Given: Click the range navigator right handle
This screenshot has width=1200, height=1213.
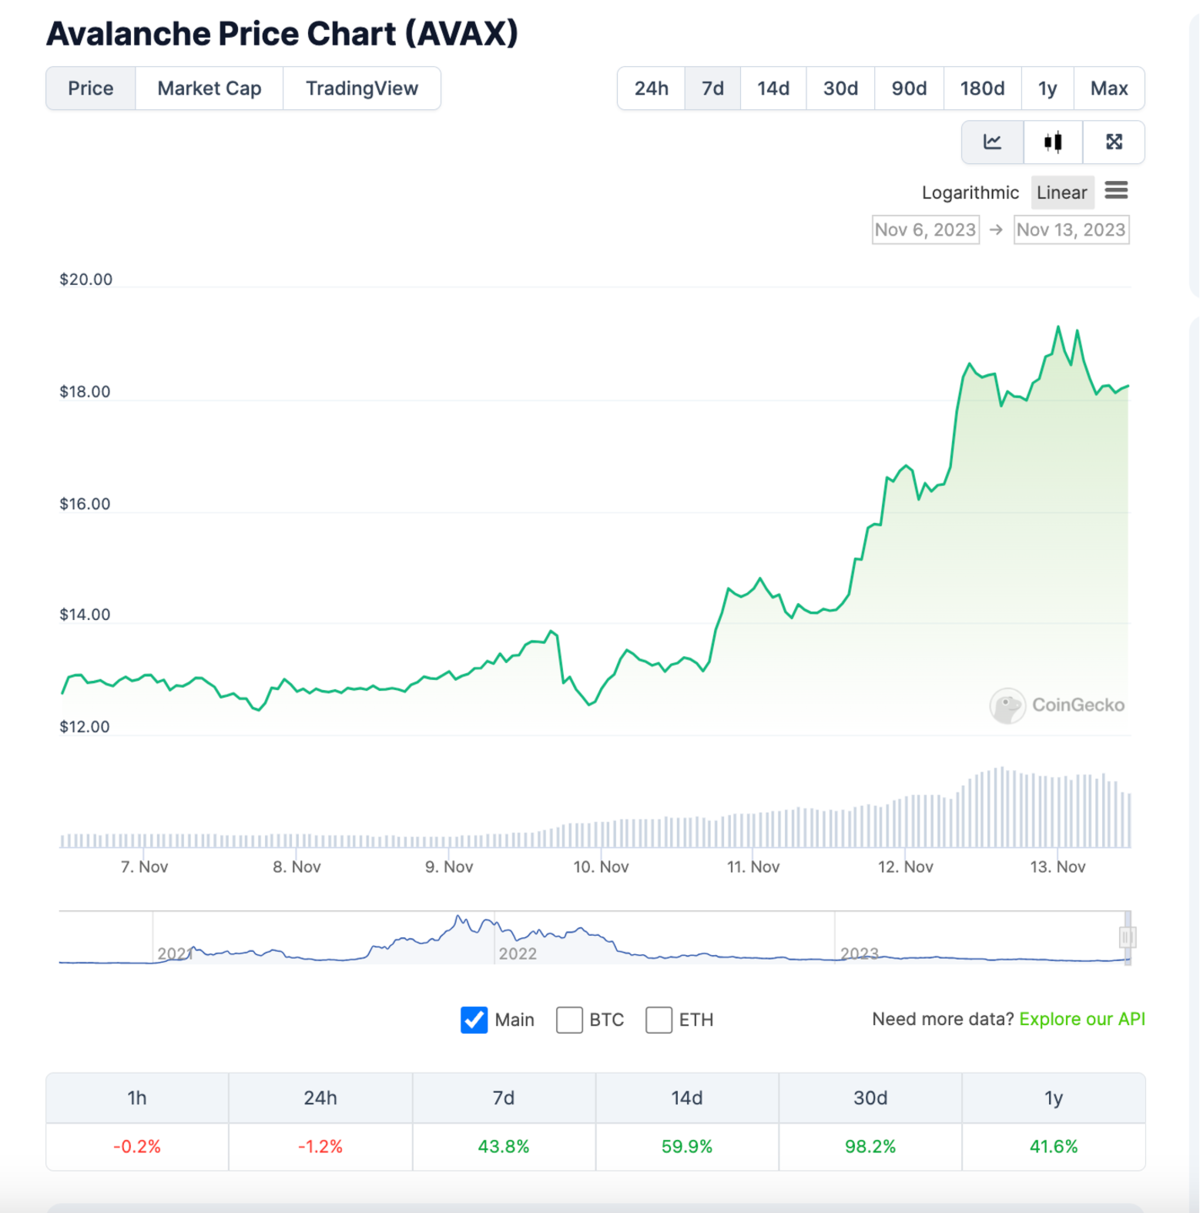Looking at the screenshot, I should (x=1127, y=937).
